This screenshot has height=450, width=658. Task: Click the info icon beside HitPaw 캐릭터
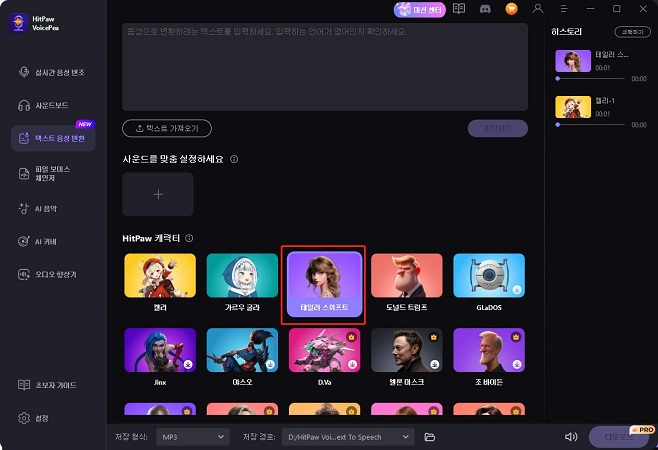click(189, 238)
